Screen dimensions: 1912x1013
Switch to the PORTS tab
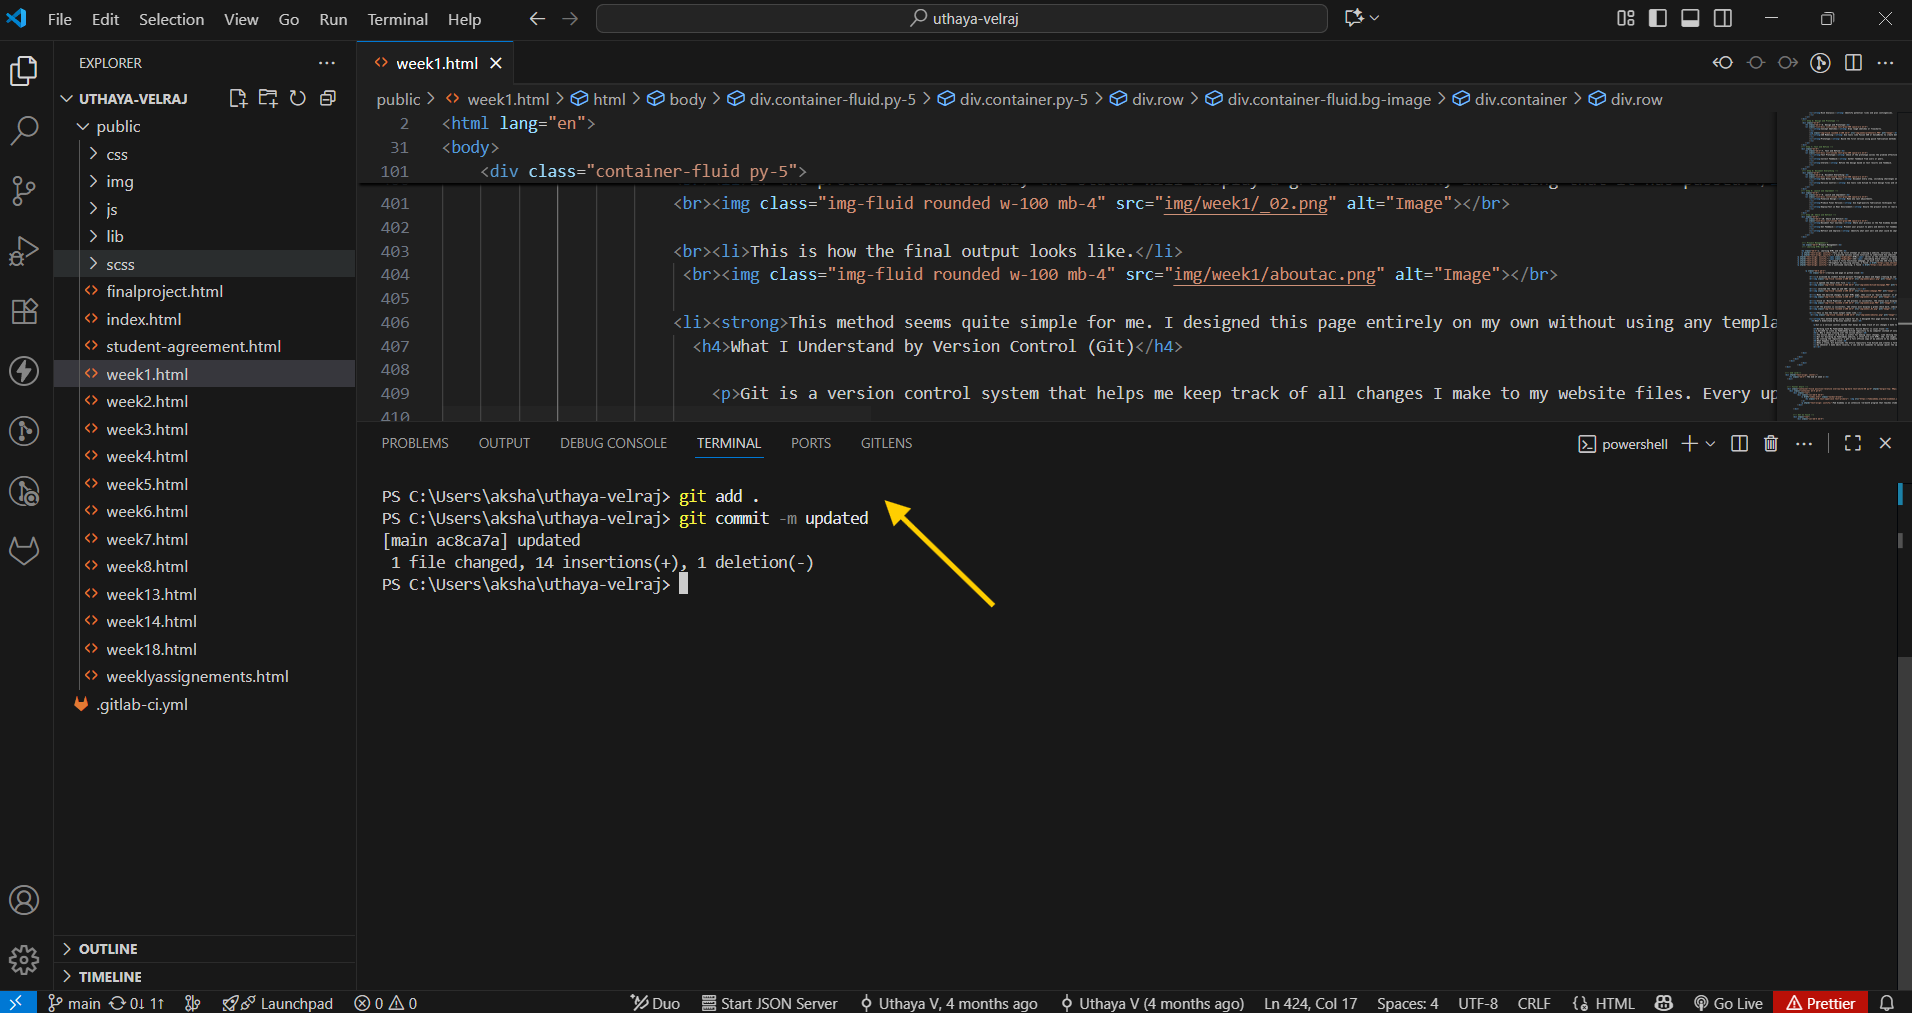coord(811,443)
